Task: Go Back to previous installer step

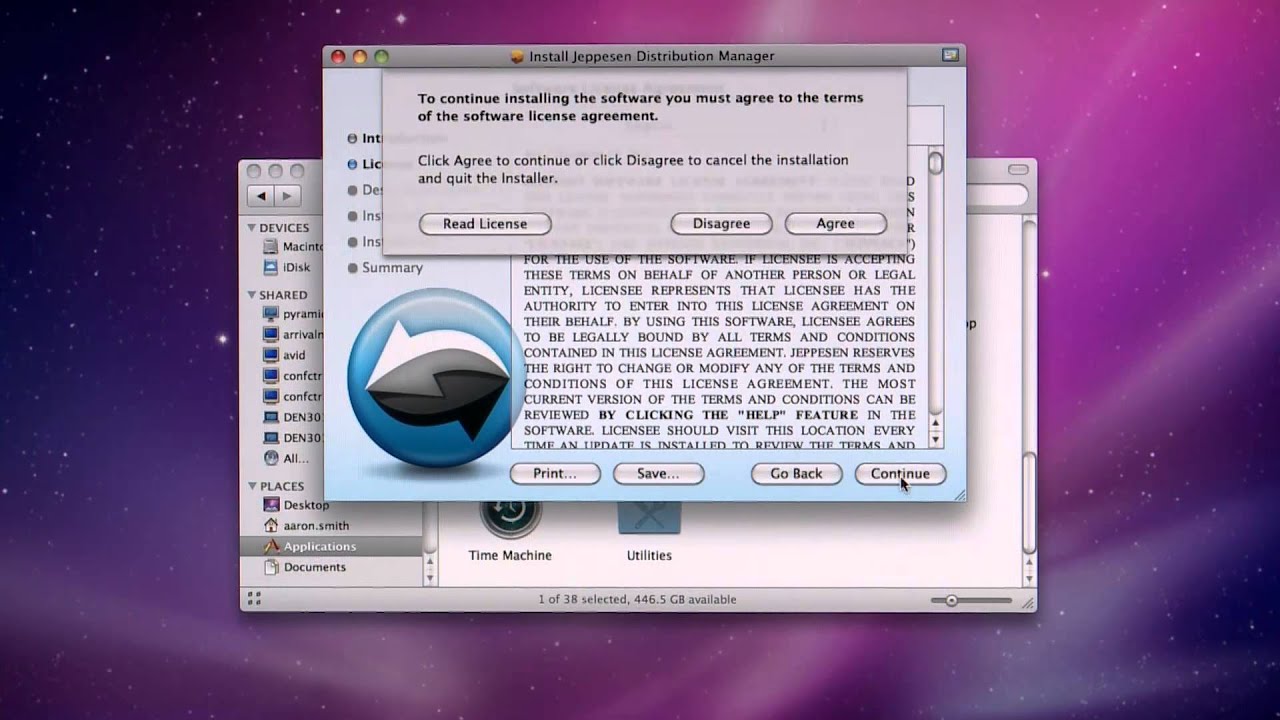Action: pyautogui.click(x=796, y=474)
